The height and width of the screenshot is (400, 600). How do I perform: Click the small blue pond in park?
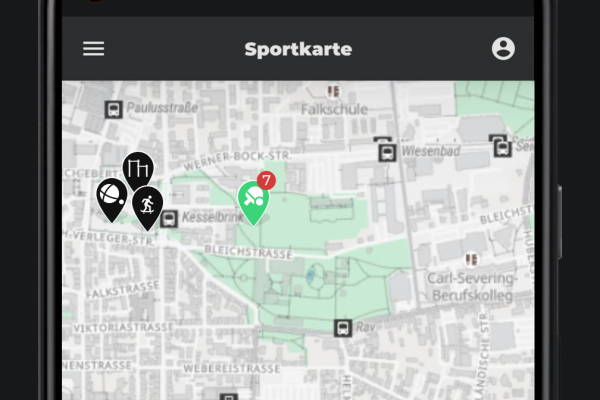point(310,274)
